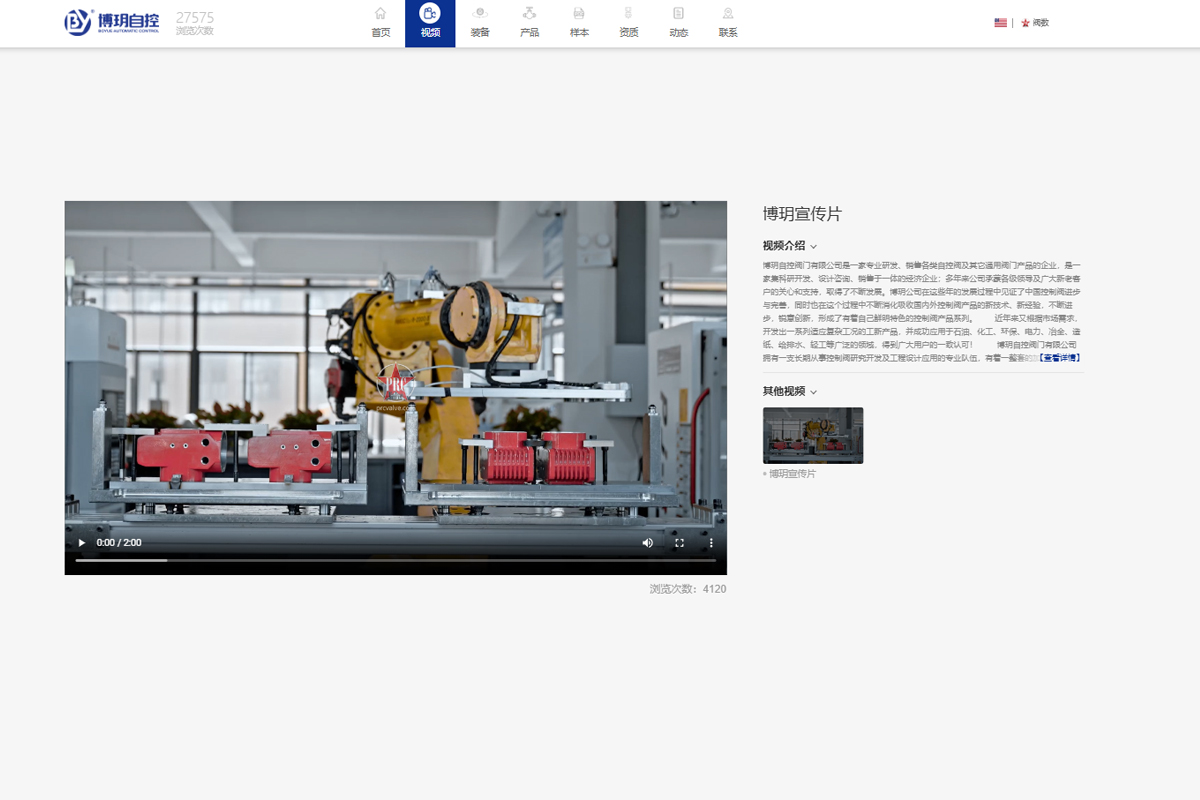This screenshot has height=800, width=1200.
Task: Toggle fullscreen mode on the video
Action: (679, 543)
